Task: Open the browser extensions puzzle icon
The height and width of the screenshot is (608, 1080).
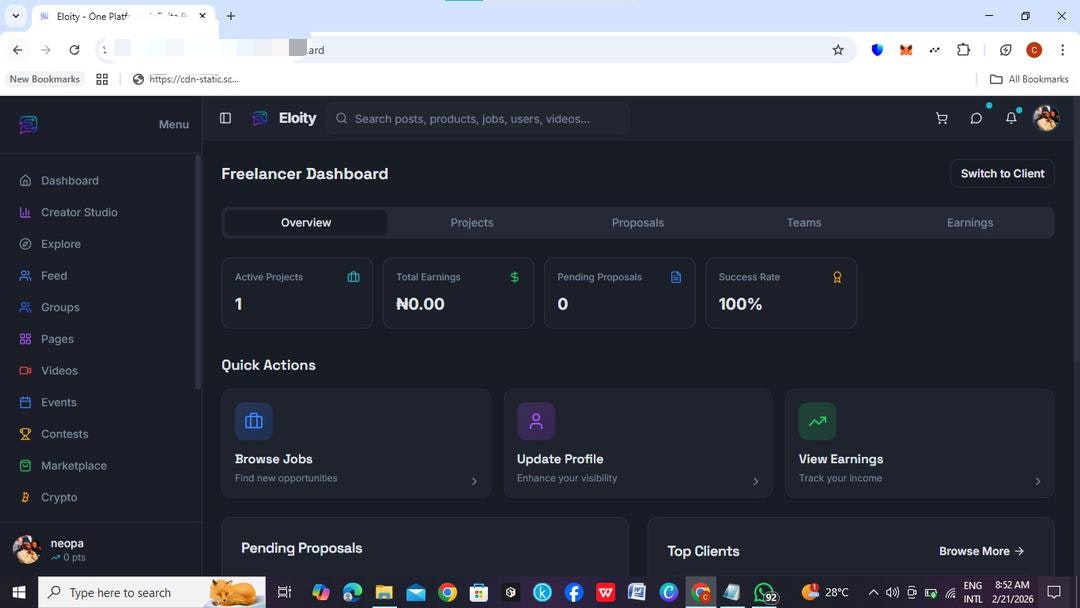Action: pyautogui.click(x=964, y=50)
